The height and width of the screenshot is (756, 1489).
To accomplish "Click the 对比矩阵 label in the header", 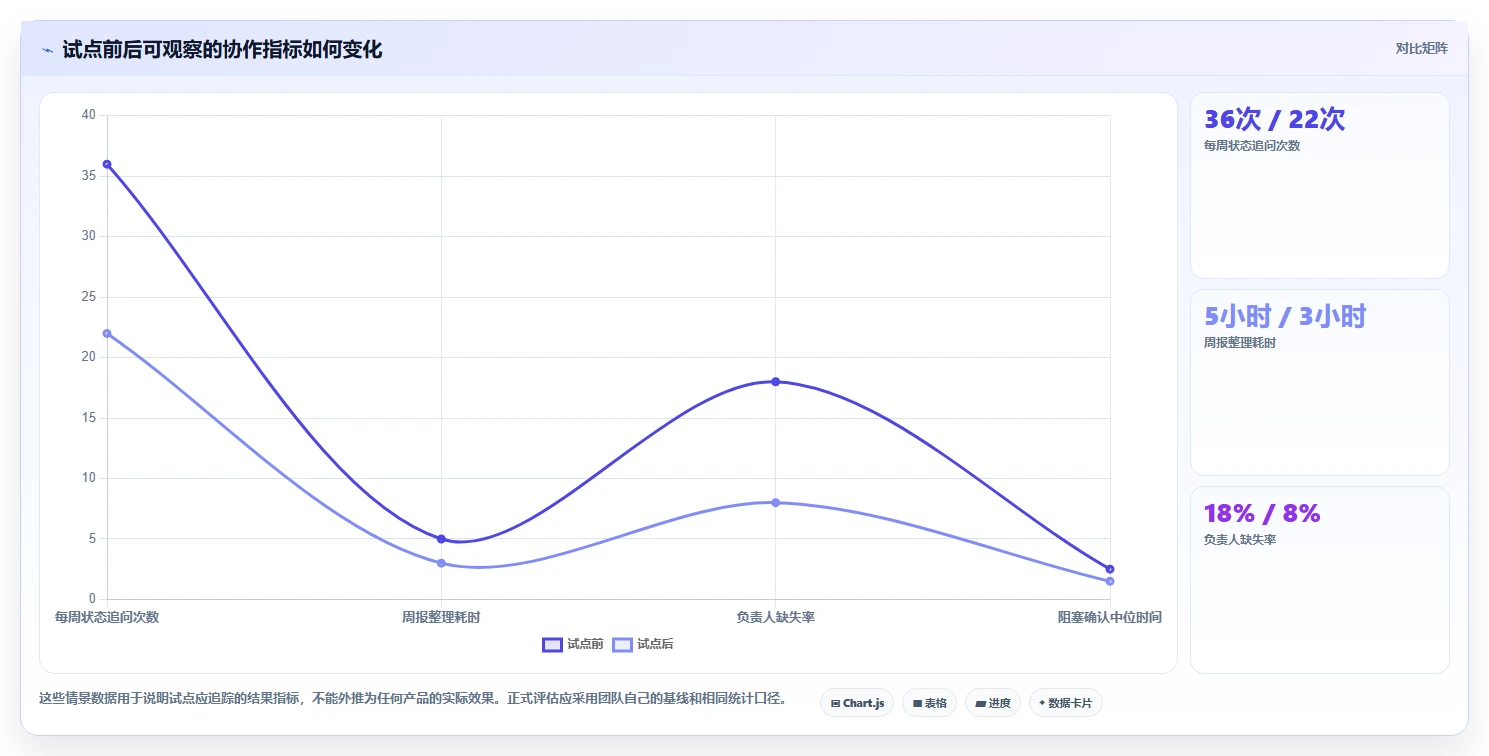I will [1421, 48].
